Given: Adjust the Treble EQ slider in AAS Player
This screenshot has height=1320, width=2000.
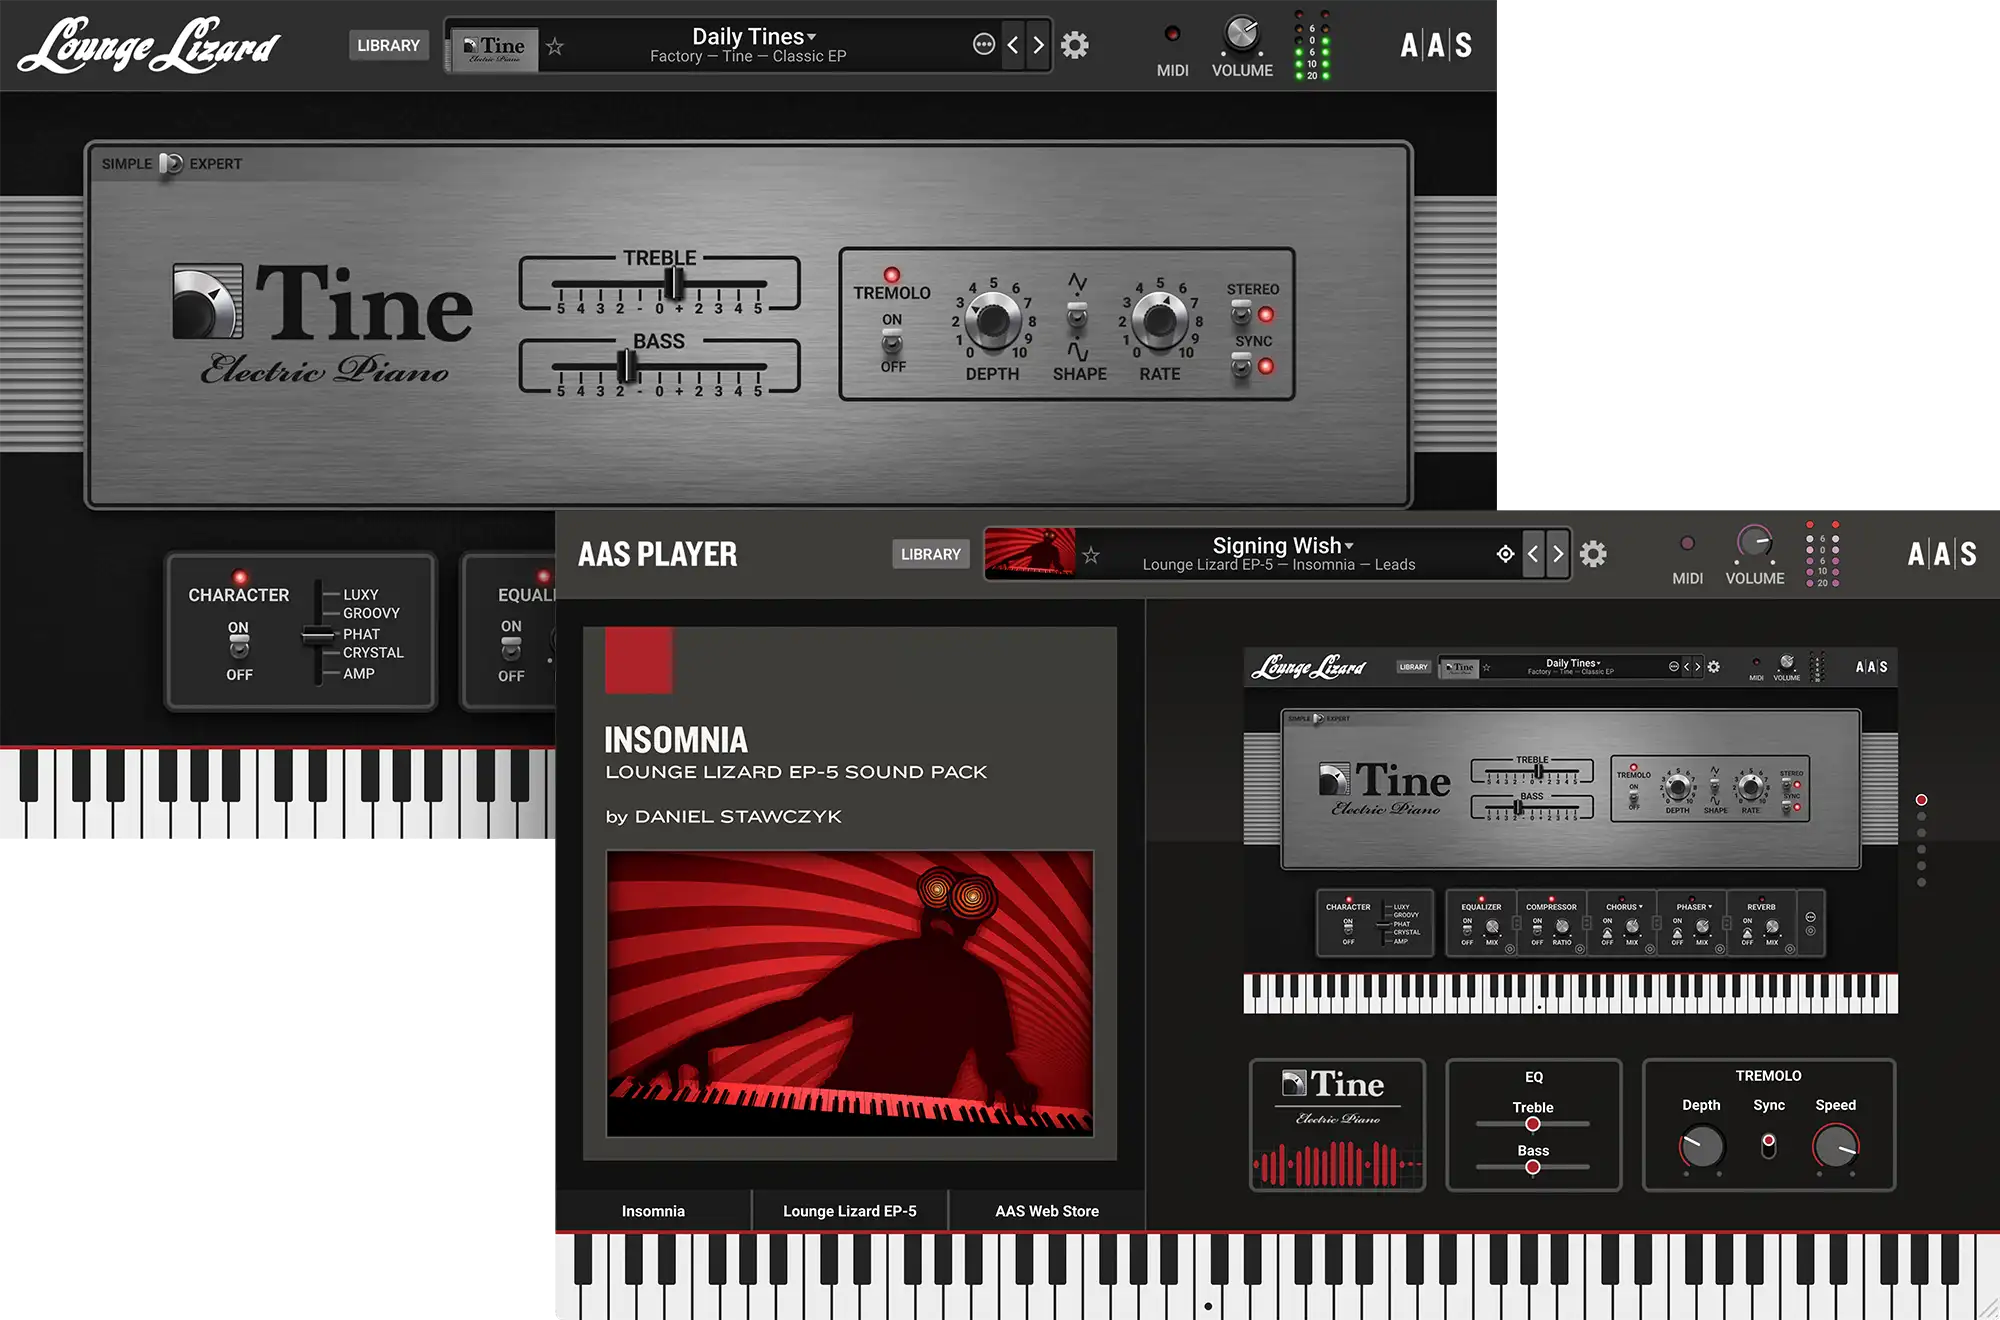Looking at the screenshot, I should coord(1532,1124).
